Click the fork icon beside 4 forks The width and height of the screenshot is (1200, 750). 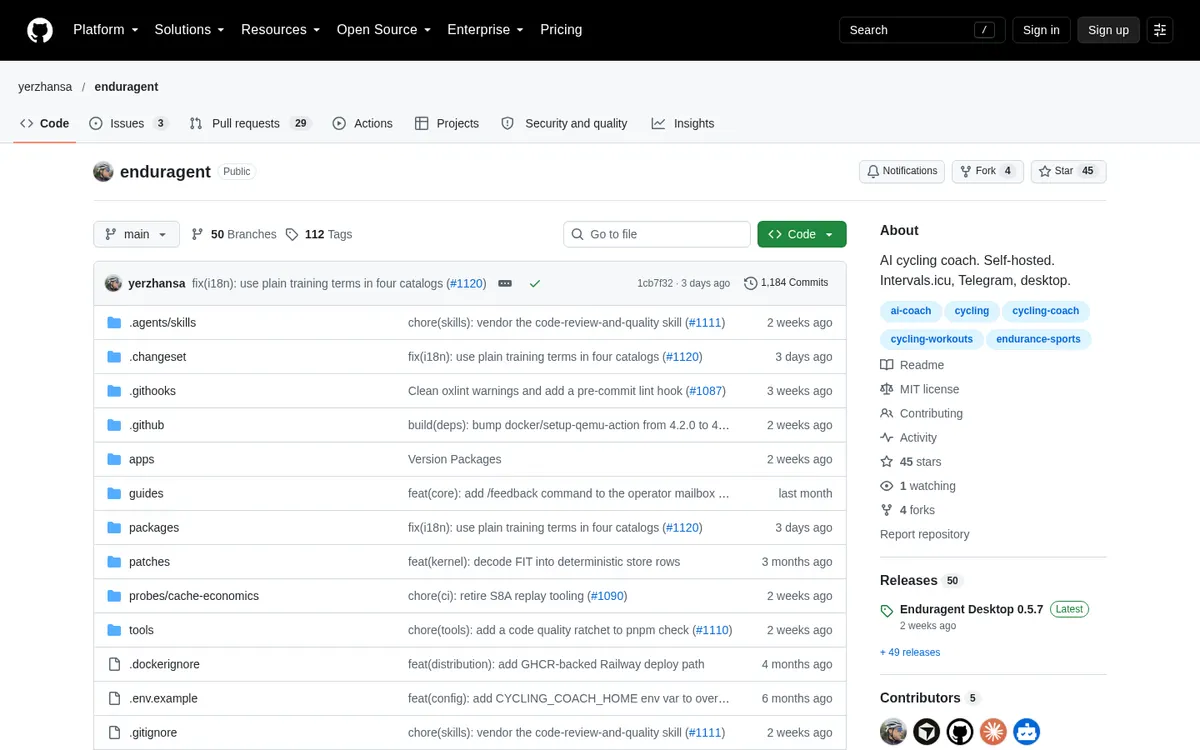[887, 509]
